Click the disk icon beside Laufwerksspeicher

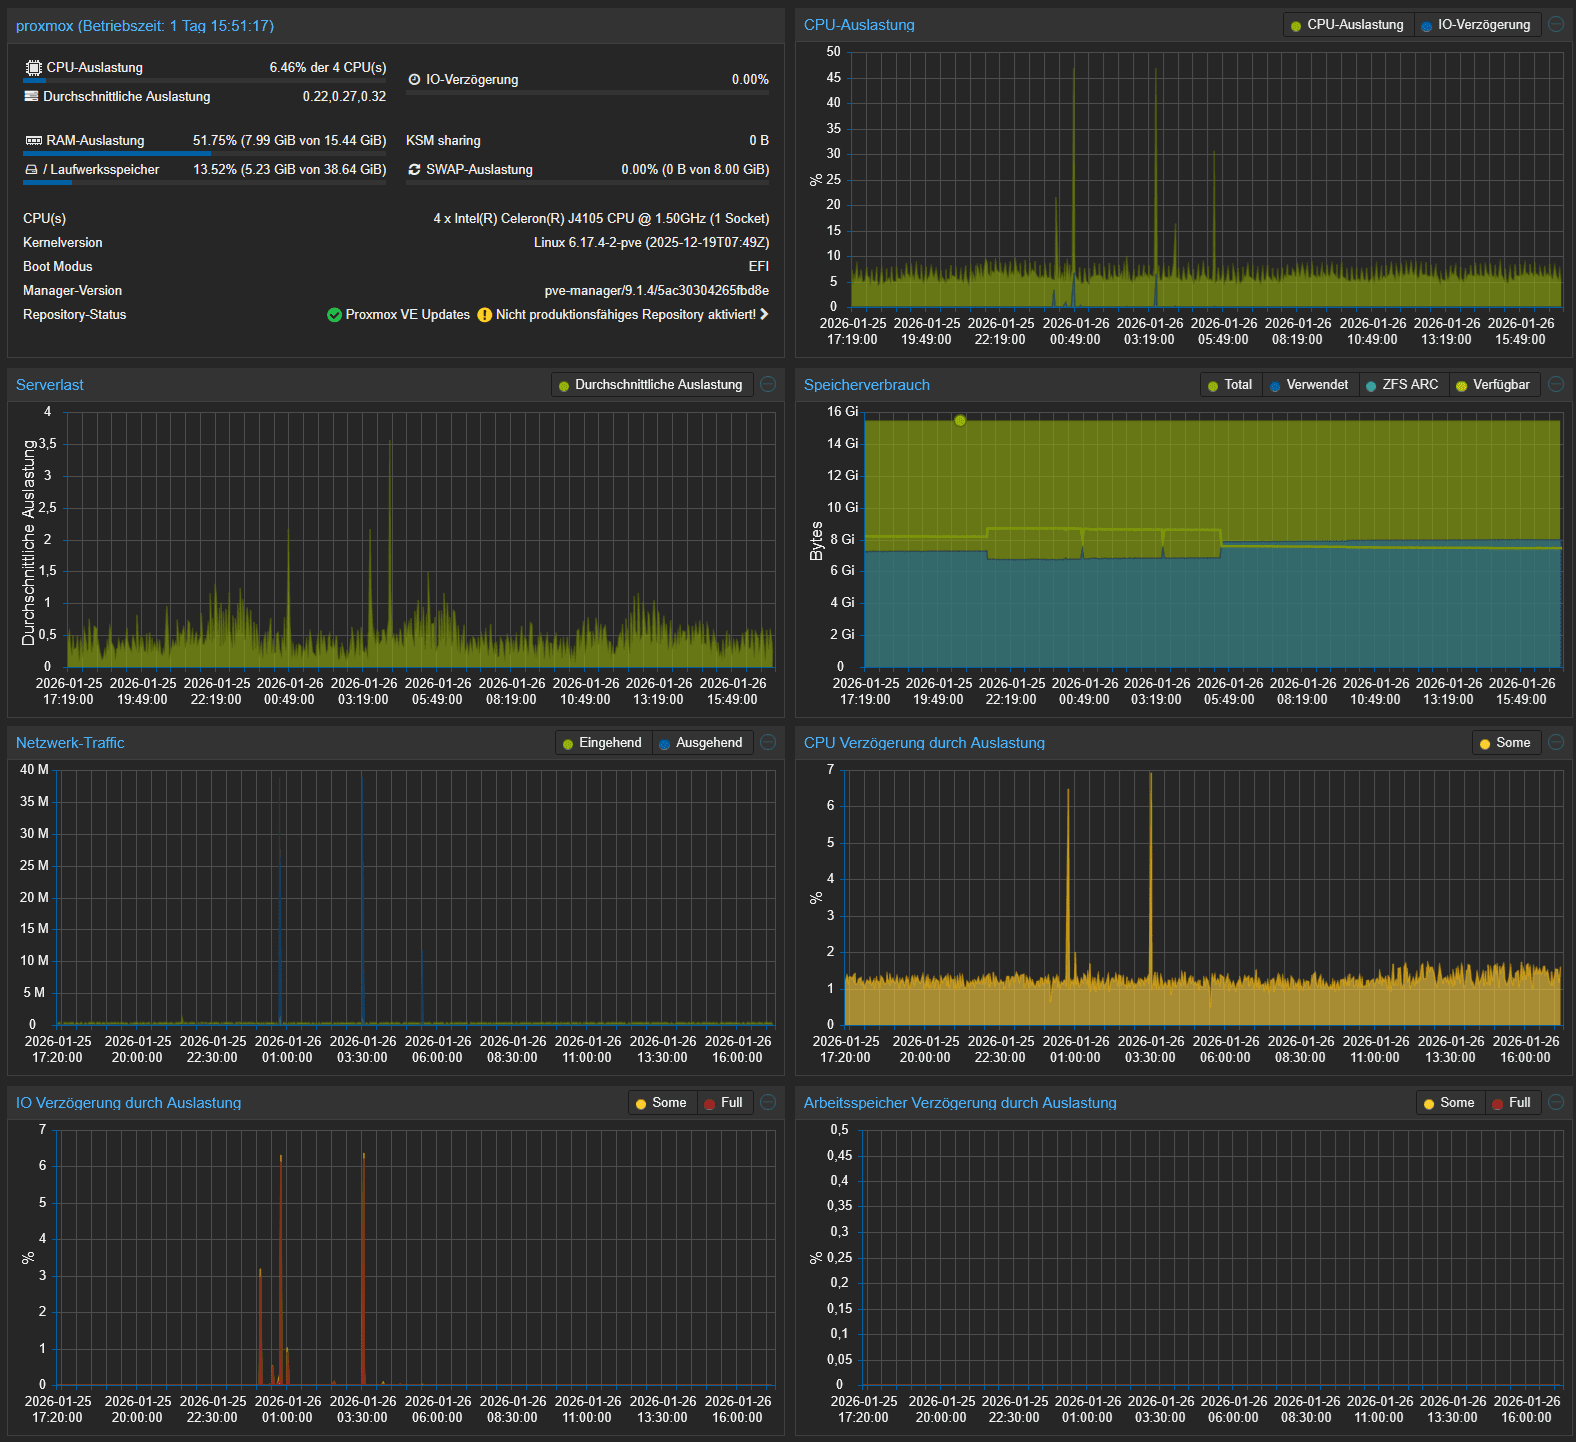[x=31, y=170]
